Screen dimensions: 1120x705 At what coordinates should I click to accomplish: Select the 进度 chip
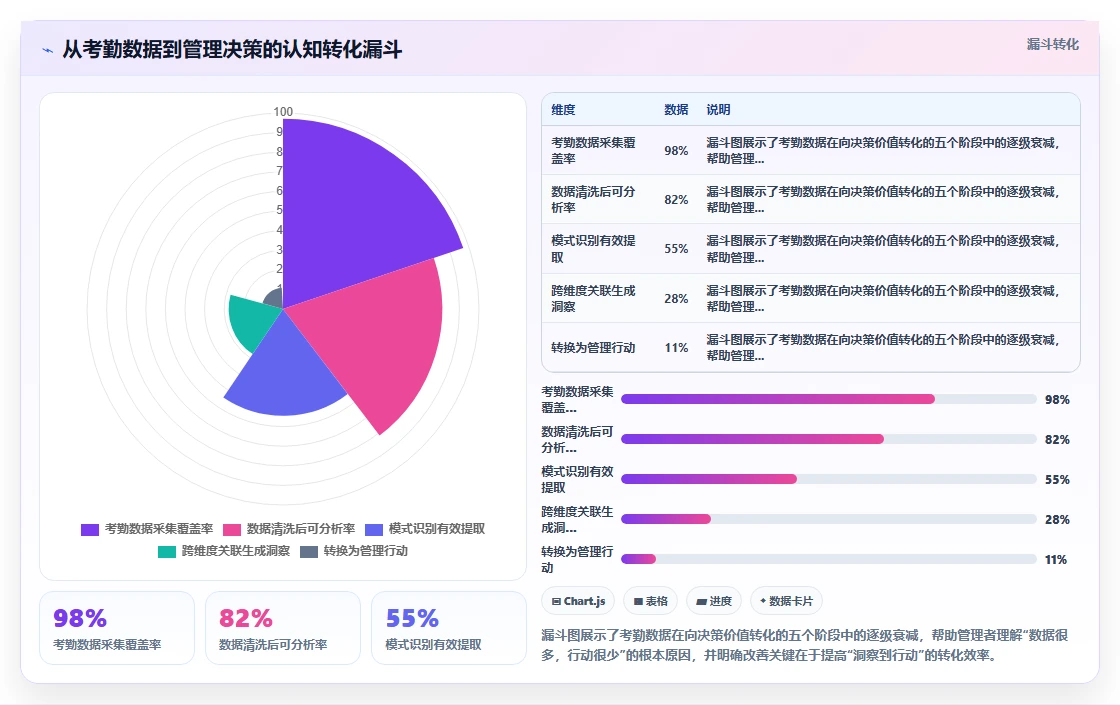point(714,601)
